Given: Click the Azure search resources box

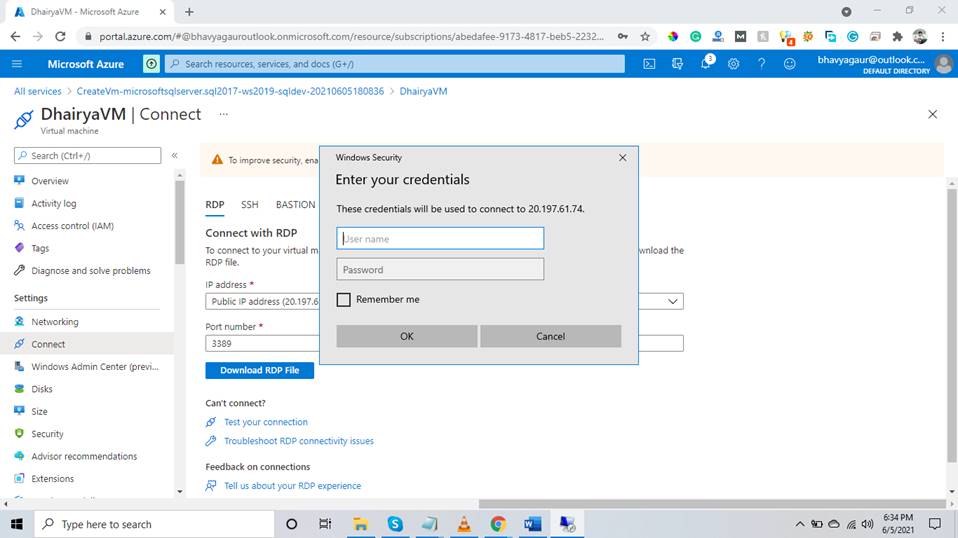Looking at the screenshot, I should coord(395,64).
